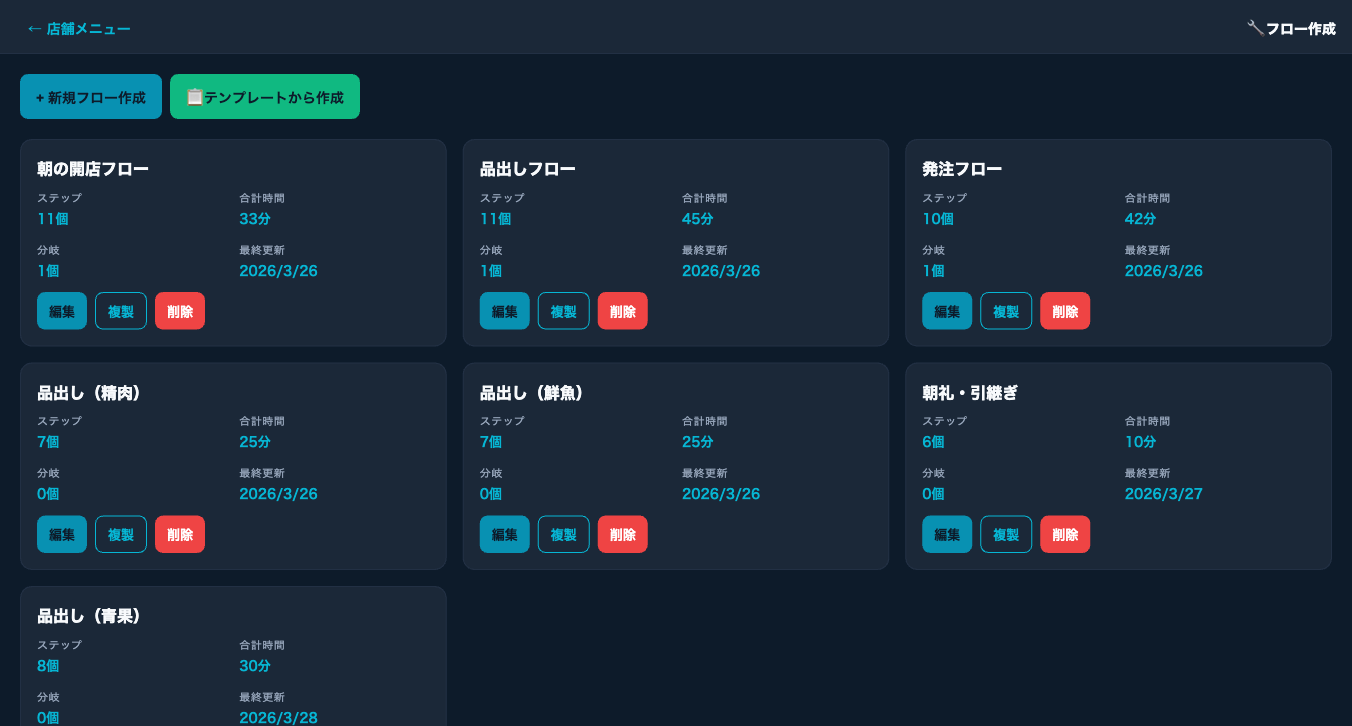1352x726 pixels.
Task: Click the wrench フロー作成 header icon
Action: [1255, 28]
